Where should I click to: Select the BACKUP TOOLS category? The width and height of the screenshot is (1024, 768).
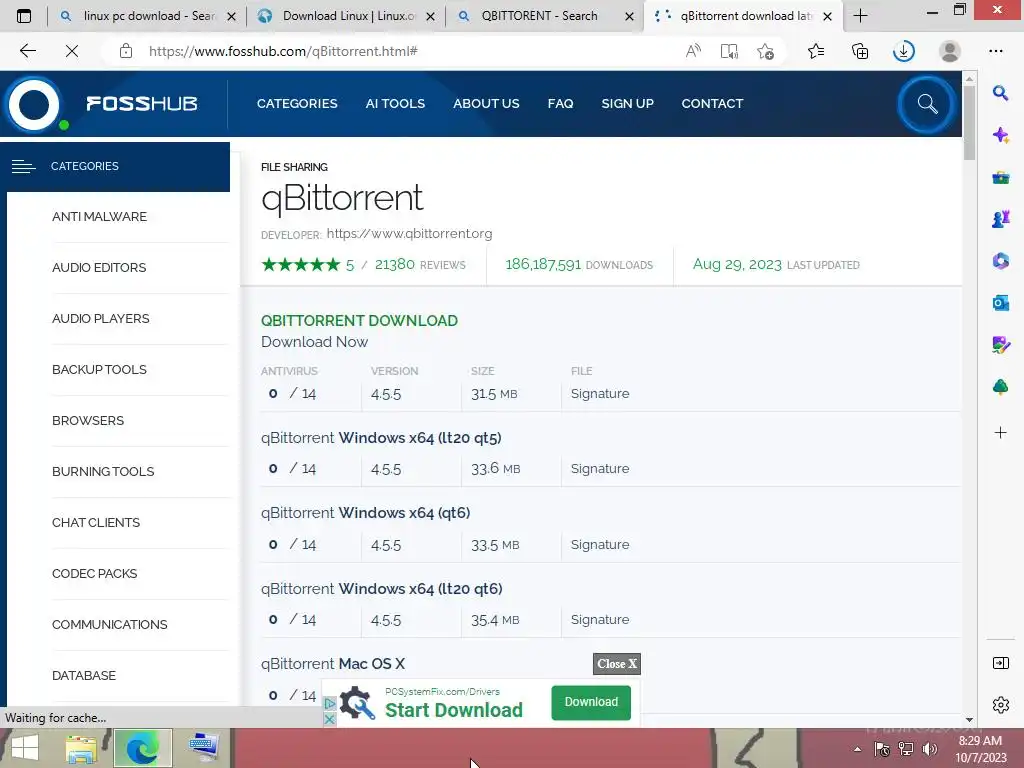99,370
